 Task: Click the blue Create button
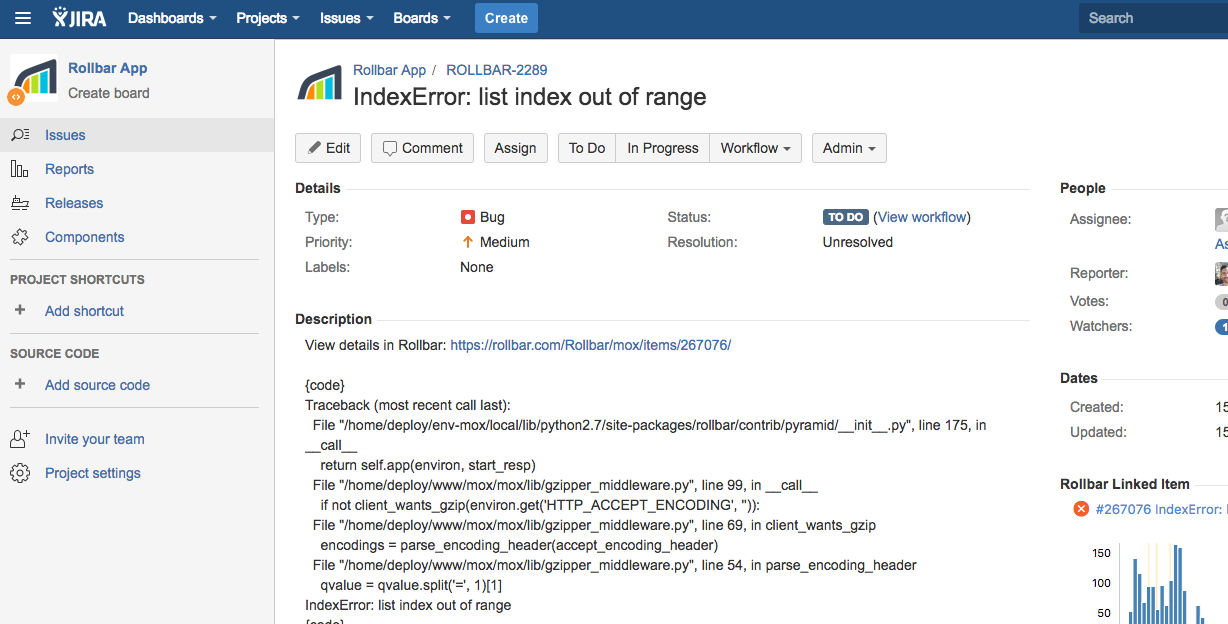(506, 18)
